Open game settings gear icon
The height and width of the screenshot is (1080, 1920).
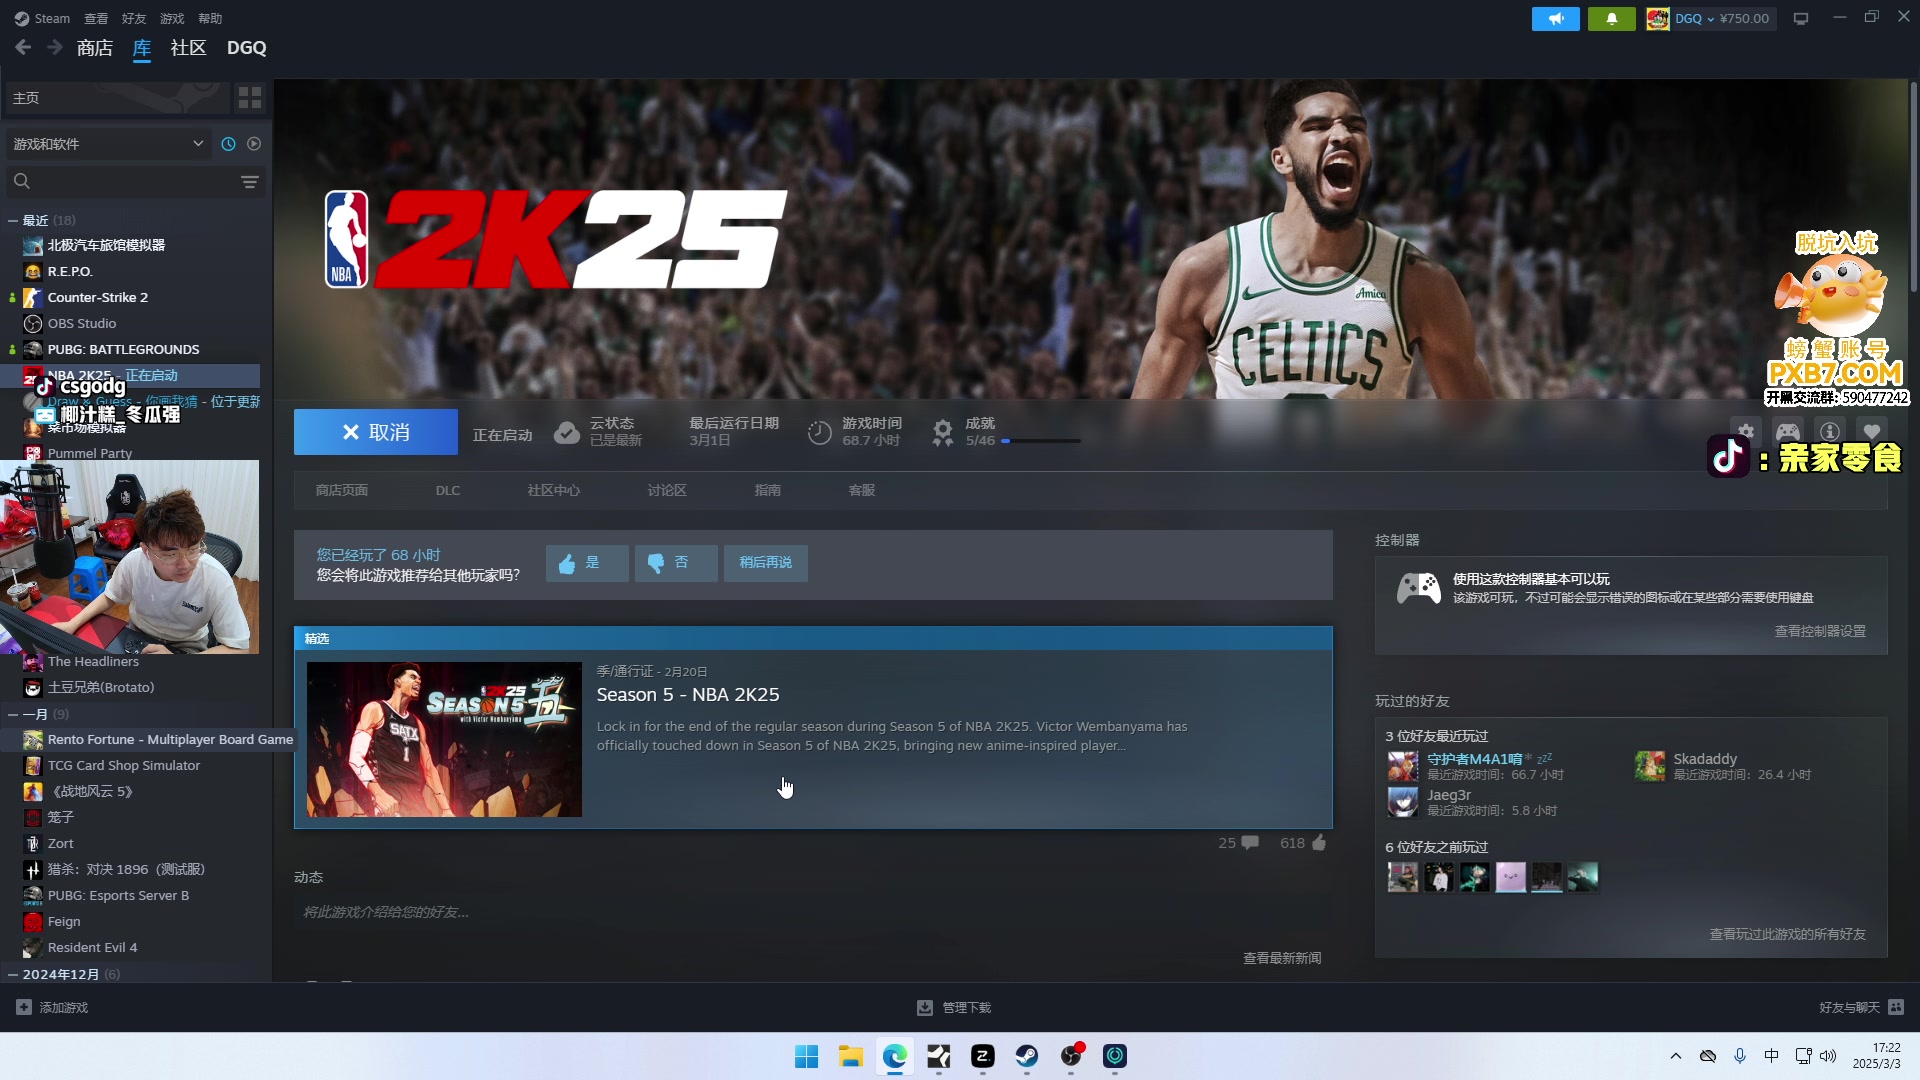(1745, 432)
